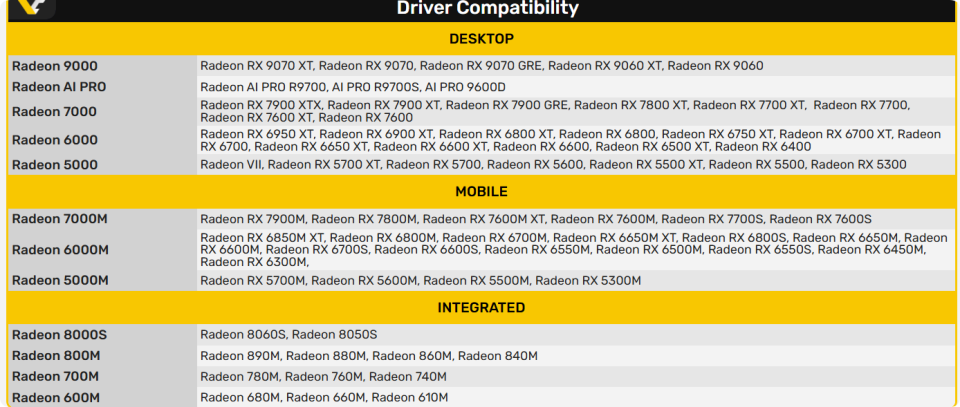Select the INTEGRATED section header

pos(481,307)
